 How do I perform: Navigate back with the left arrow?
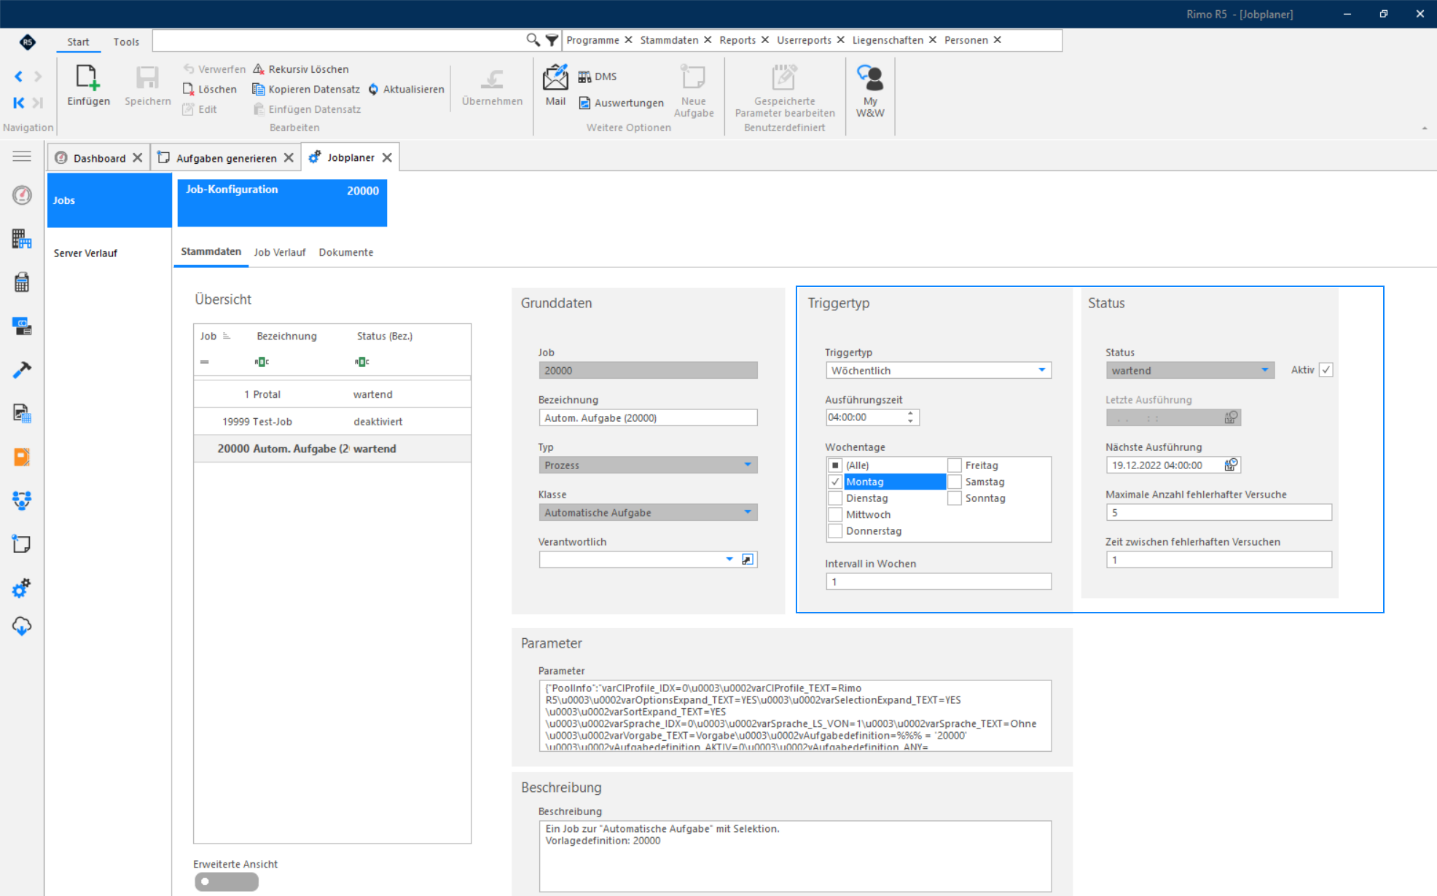(x=18, y=76)
